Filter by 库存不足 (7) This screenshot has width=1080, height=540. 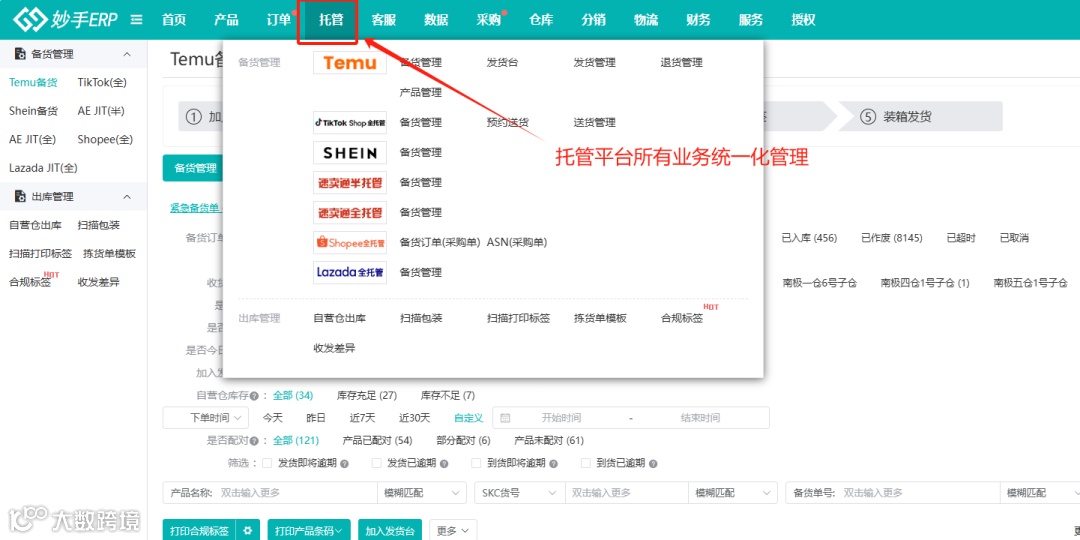coord(448,396)
